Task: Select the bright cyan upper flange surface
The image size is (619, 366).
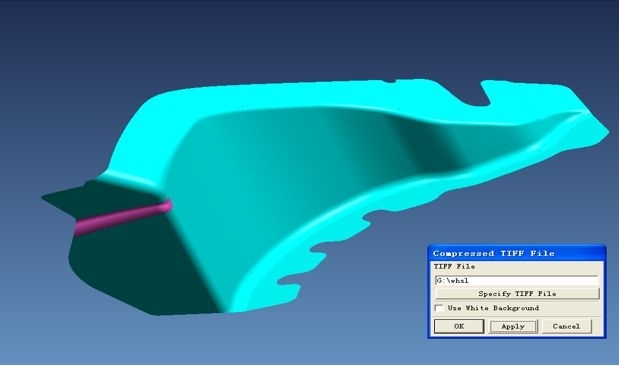Action: tap(276, 95)
